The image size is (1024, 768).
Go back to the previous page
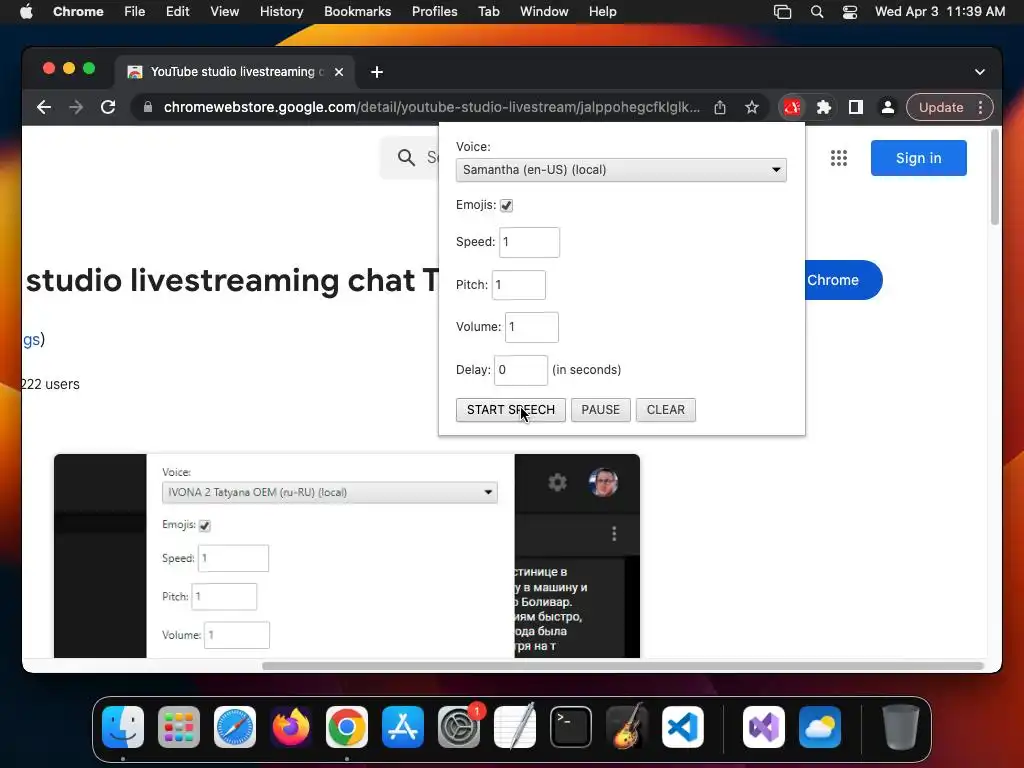coord(44,107)
